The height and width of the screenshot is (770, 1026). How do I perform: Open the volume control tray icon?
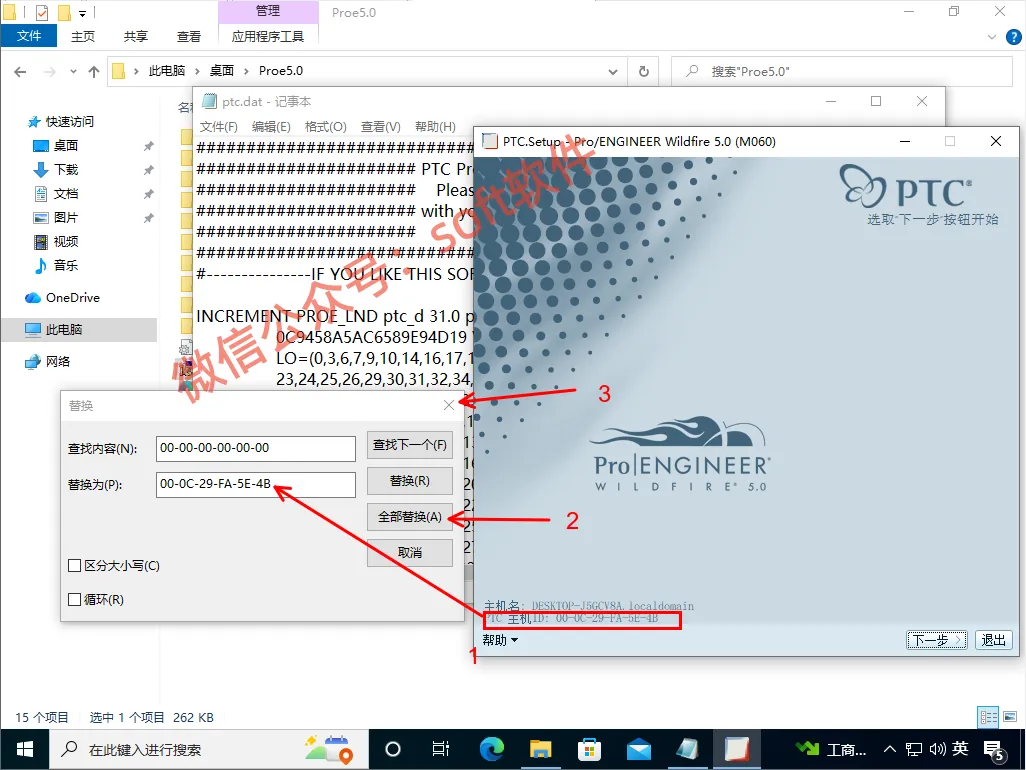pyautogui.click(x=937, y=749)
